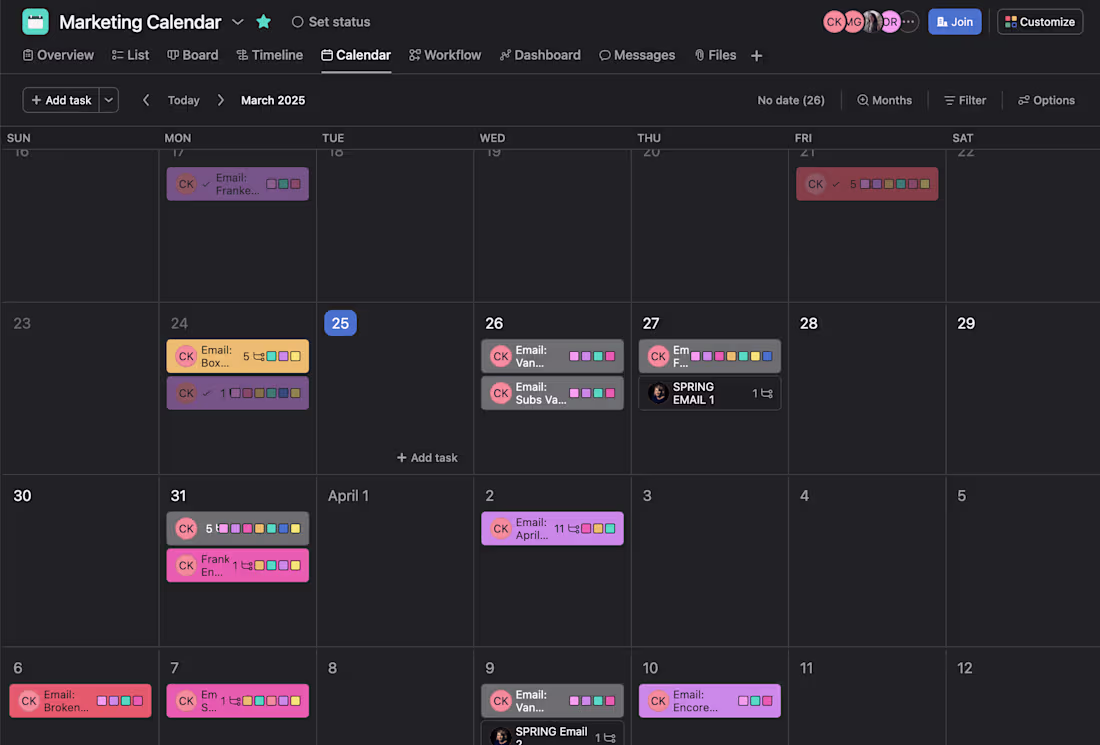Open the Email: Subs Va task on March 26

pyautogui.click(x=552, y=394)
